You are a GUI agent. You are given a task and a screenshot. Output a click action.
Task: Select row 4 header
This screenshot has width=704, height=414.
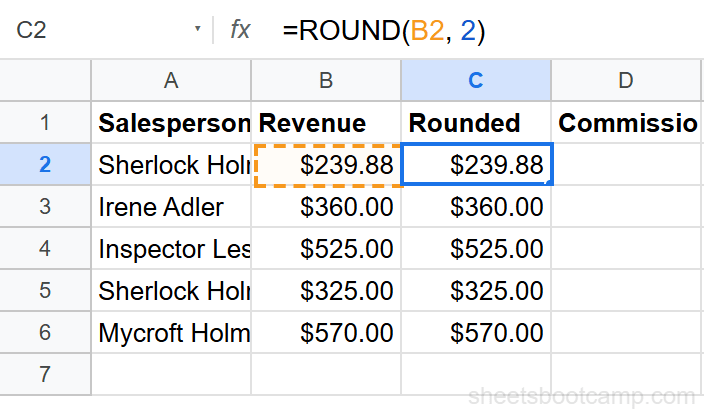click(45, 248)
